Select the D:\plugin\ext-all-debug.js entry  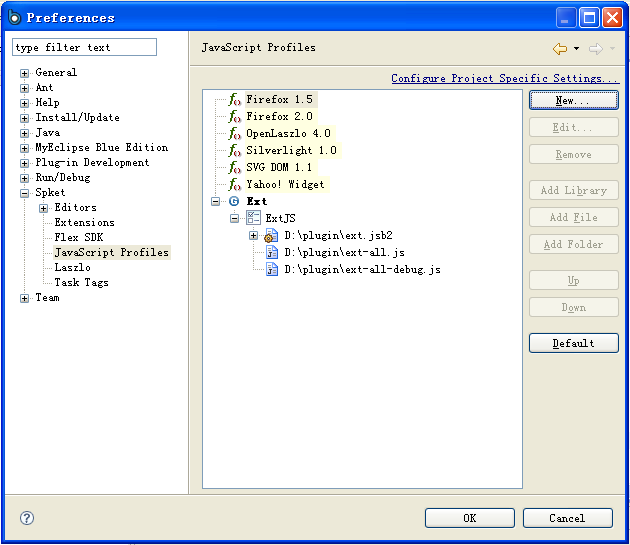point(362,269)
